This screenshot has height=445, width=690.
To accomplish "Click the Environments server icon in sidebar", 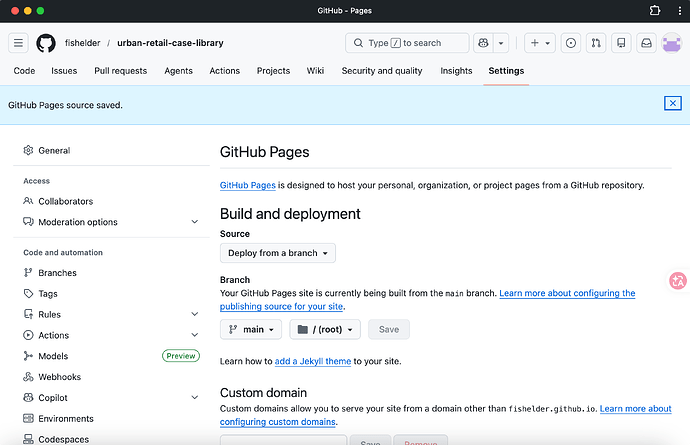I will click(x=28, y=418).
